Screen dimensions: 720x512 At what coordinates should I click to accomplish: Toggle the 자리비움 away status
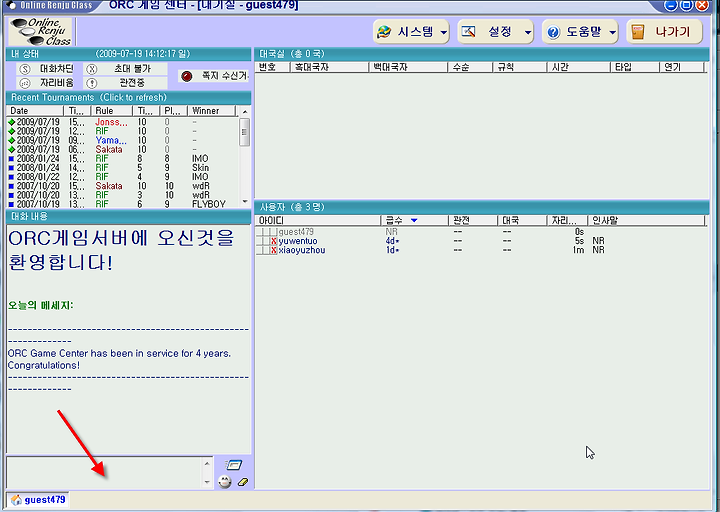(45, 83)
